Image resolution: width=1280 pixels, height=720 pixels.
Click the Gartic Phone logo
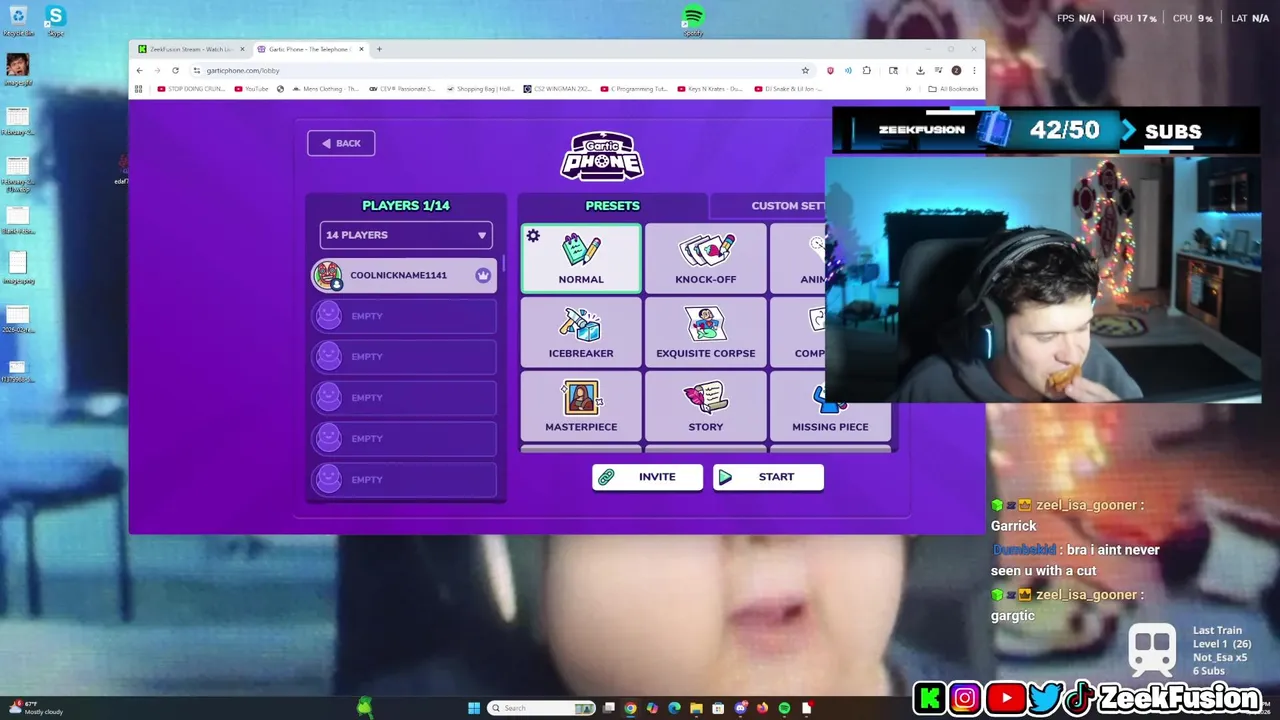(601, 156)
